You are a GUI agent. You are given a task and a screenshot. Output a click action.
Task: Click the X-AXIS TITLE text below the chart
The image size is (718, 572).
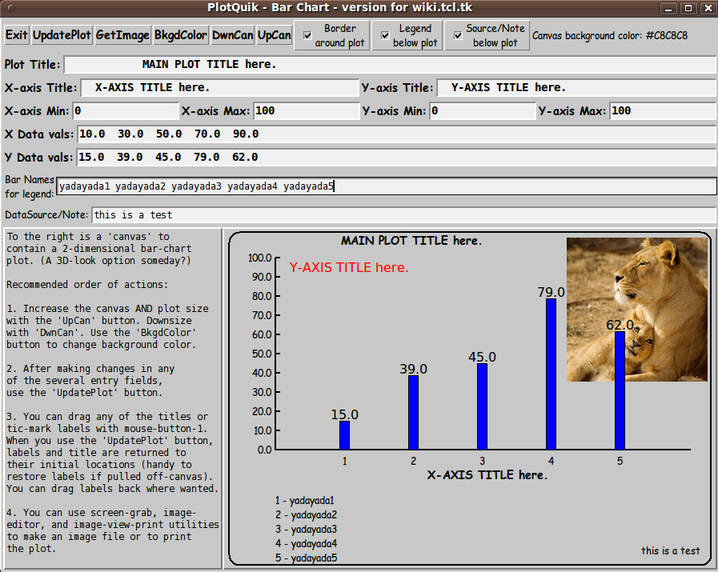pyautogui.click(x=487, y=475)
